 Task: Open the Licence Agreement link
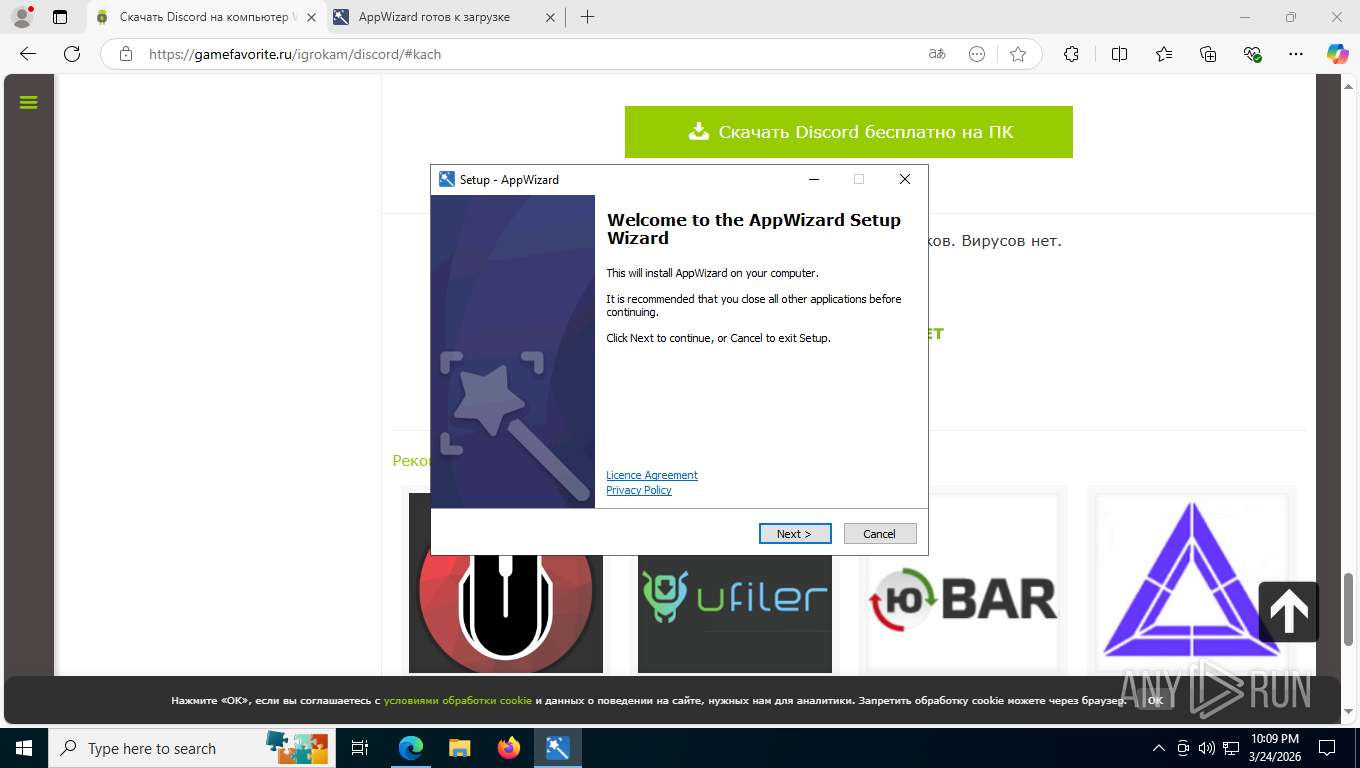(x=652, y=475)
